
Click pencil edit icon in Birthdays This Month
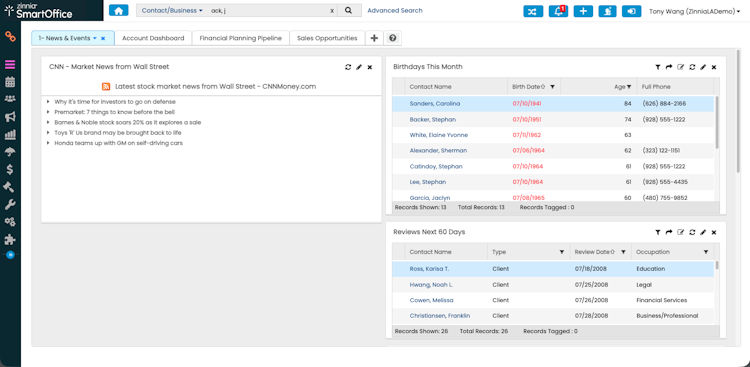pos(703,67)
